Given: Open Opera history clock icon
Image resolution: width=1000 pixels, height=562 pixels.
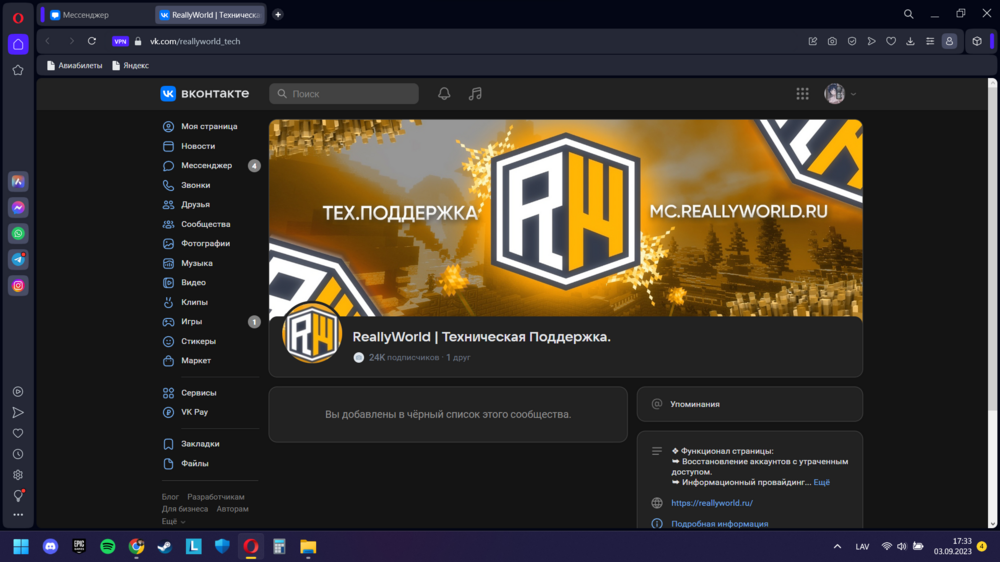Looking at the screenshot, I should click(18, 454).
